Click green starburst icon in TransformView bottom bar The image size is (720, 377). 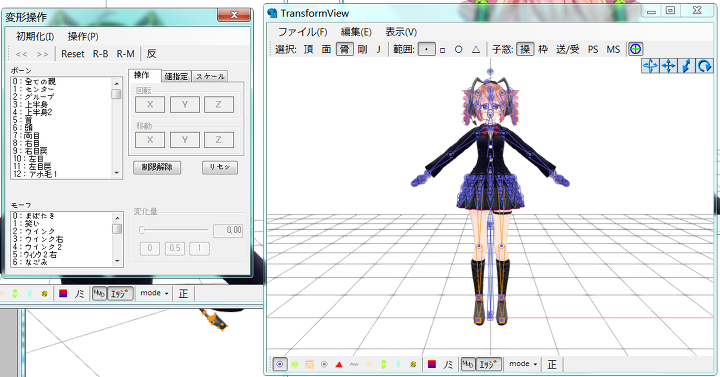coord(294,364)
